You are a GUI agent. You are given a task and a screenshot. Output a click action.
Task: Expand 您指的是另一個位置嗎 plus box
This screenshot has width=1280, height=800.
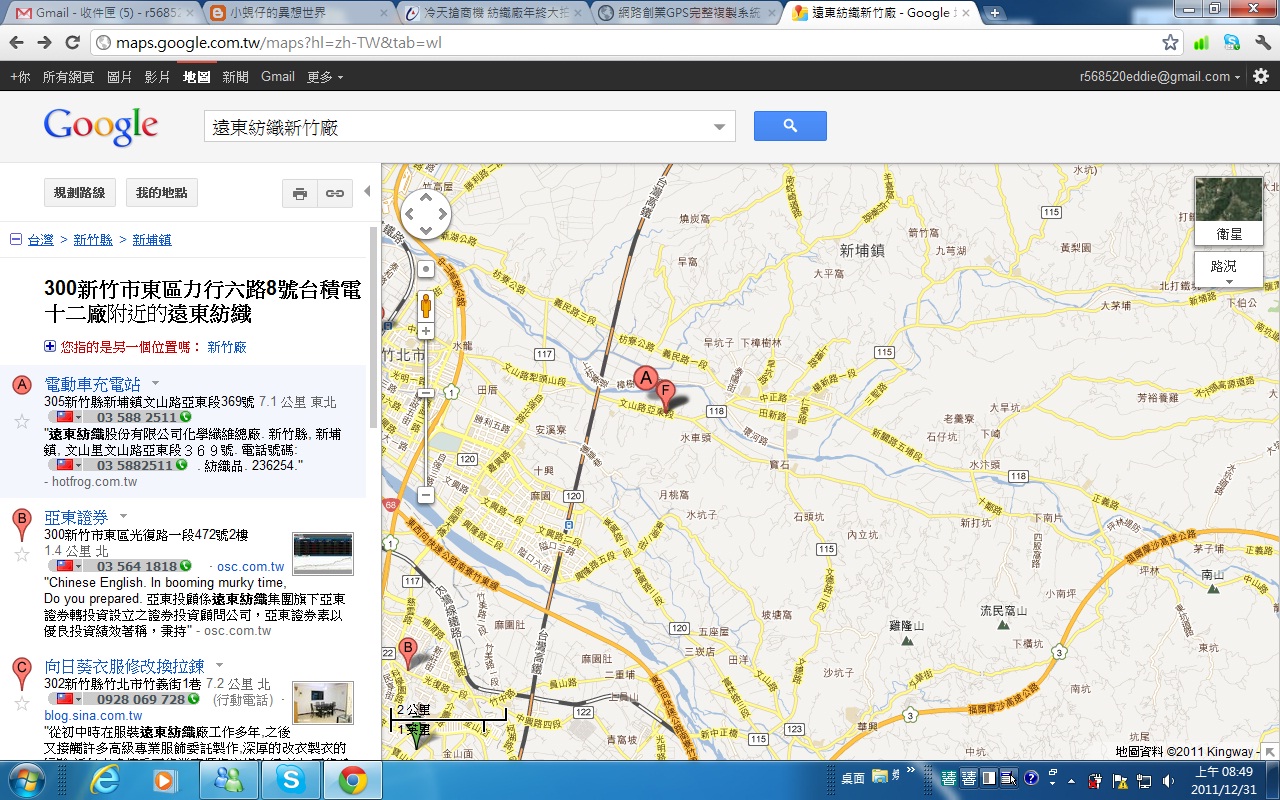(x=50, y=346)
